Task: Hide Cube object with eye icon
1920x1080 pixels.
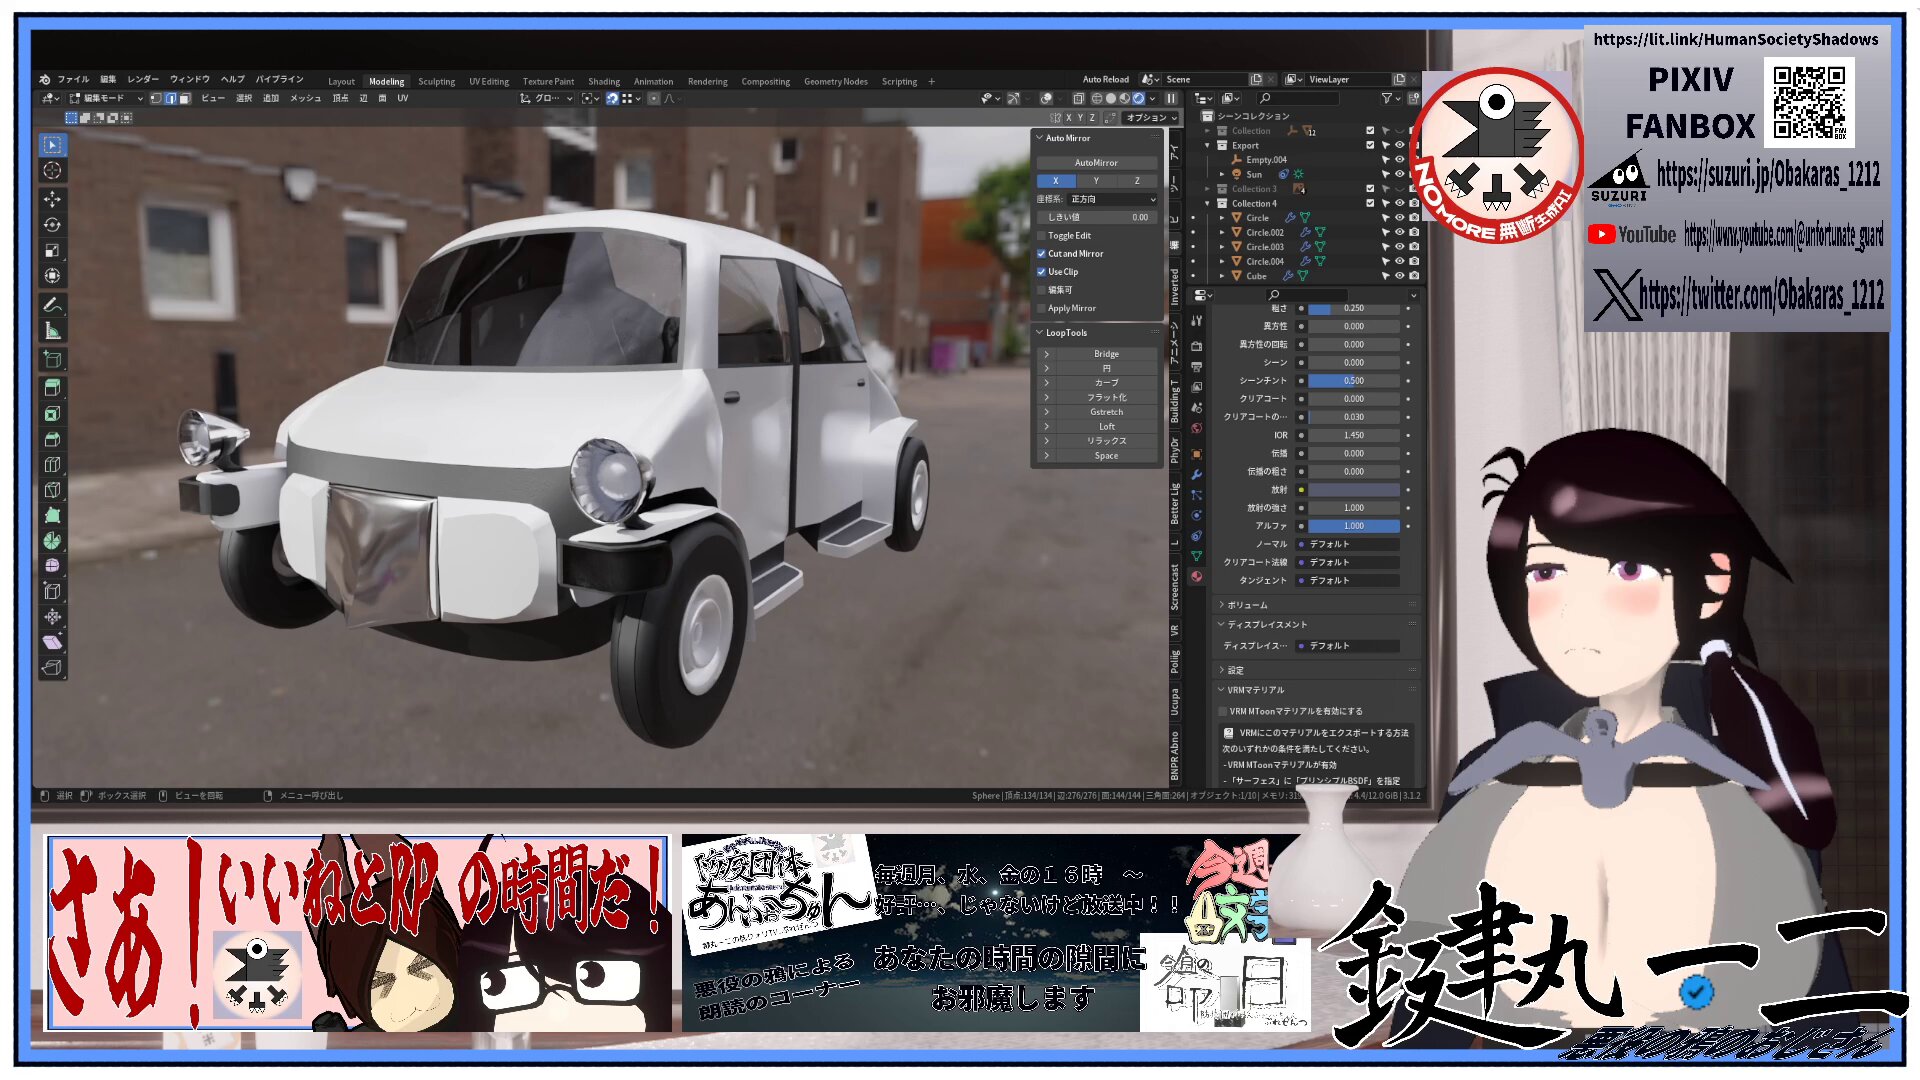Action: 1400,276
